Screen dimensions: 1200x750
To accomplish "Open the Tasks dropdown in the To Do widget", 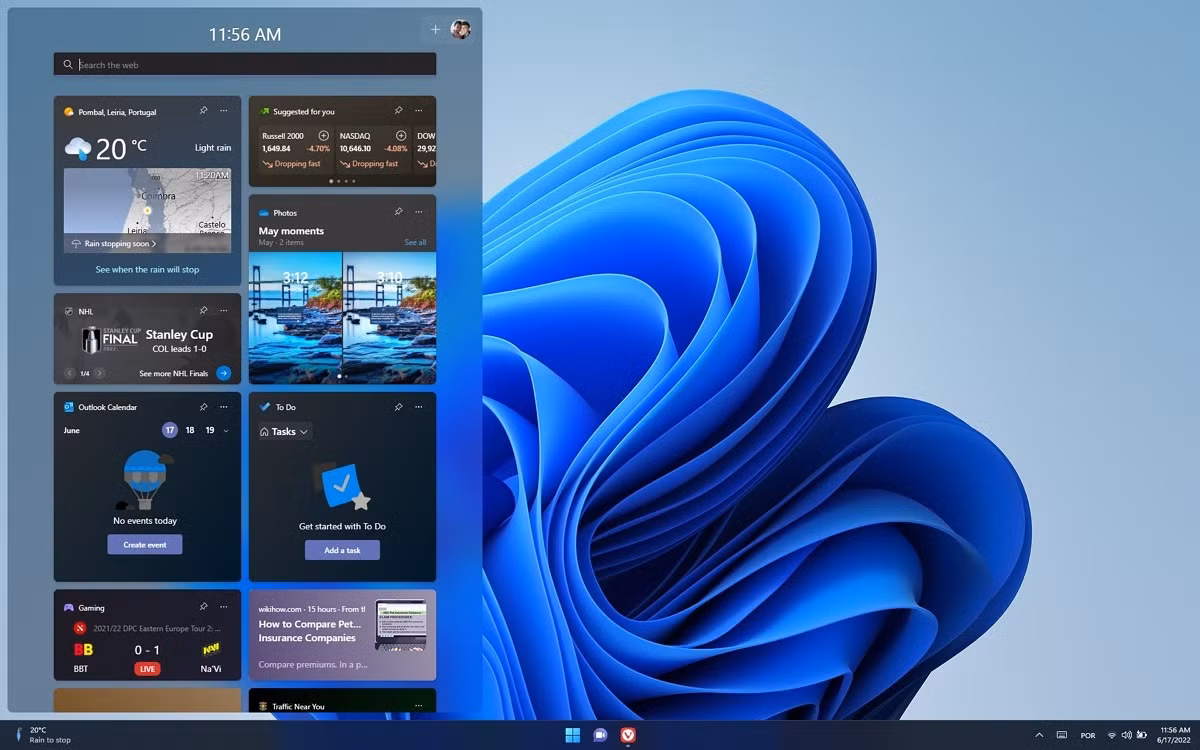I will pyautogui.click(x=283, y=431).
